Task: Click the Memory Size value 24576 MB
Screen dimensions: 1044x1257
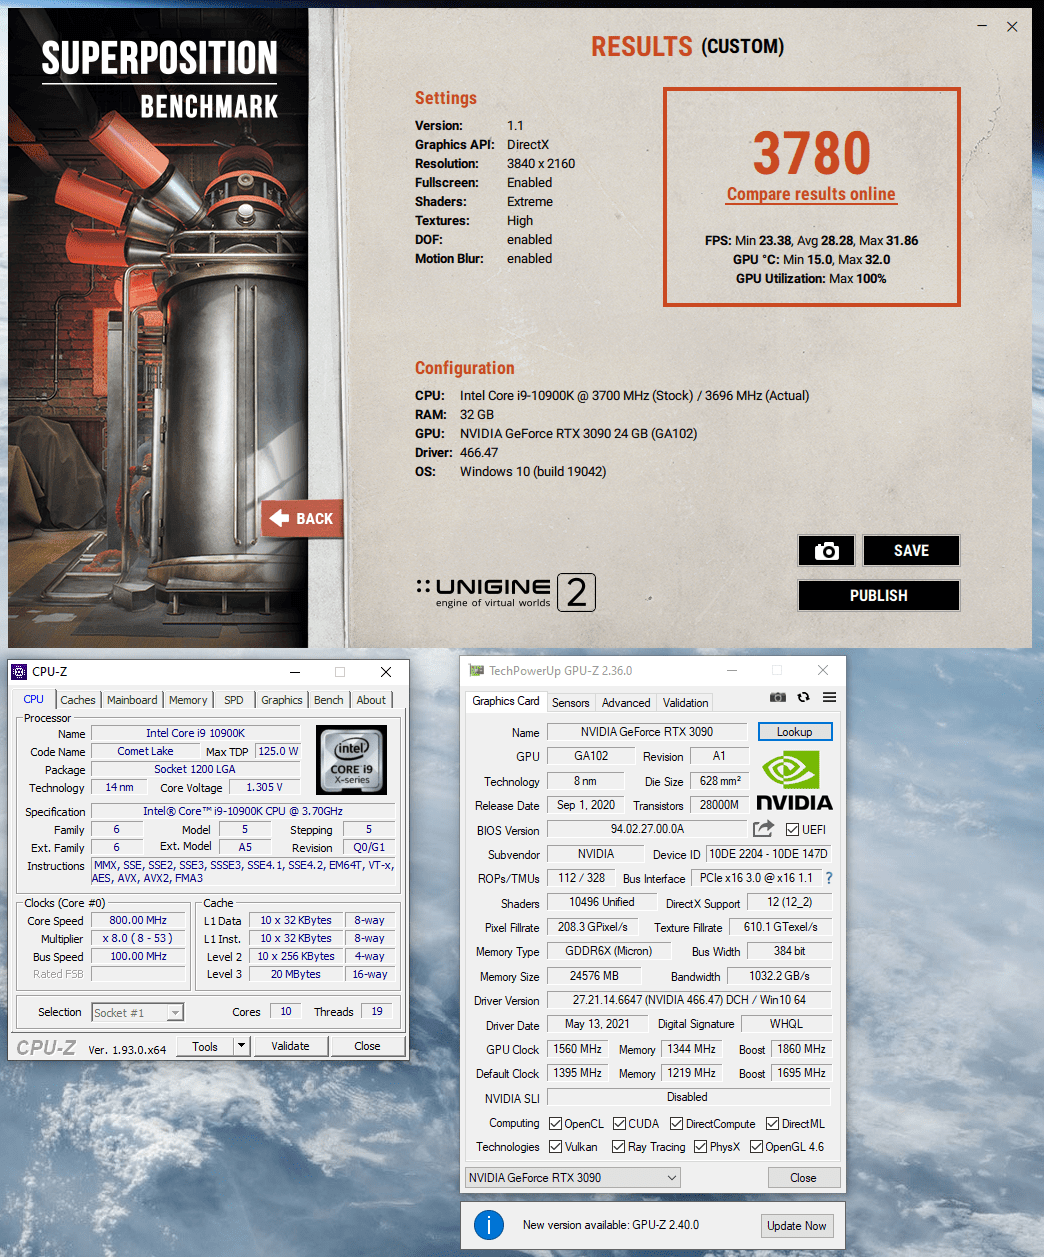Action: [x=594, y=976]
